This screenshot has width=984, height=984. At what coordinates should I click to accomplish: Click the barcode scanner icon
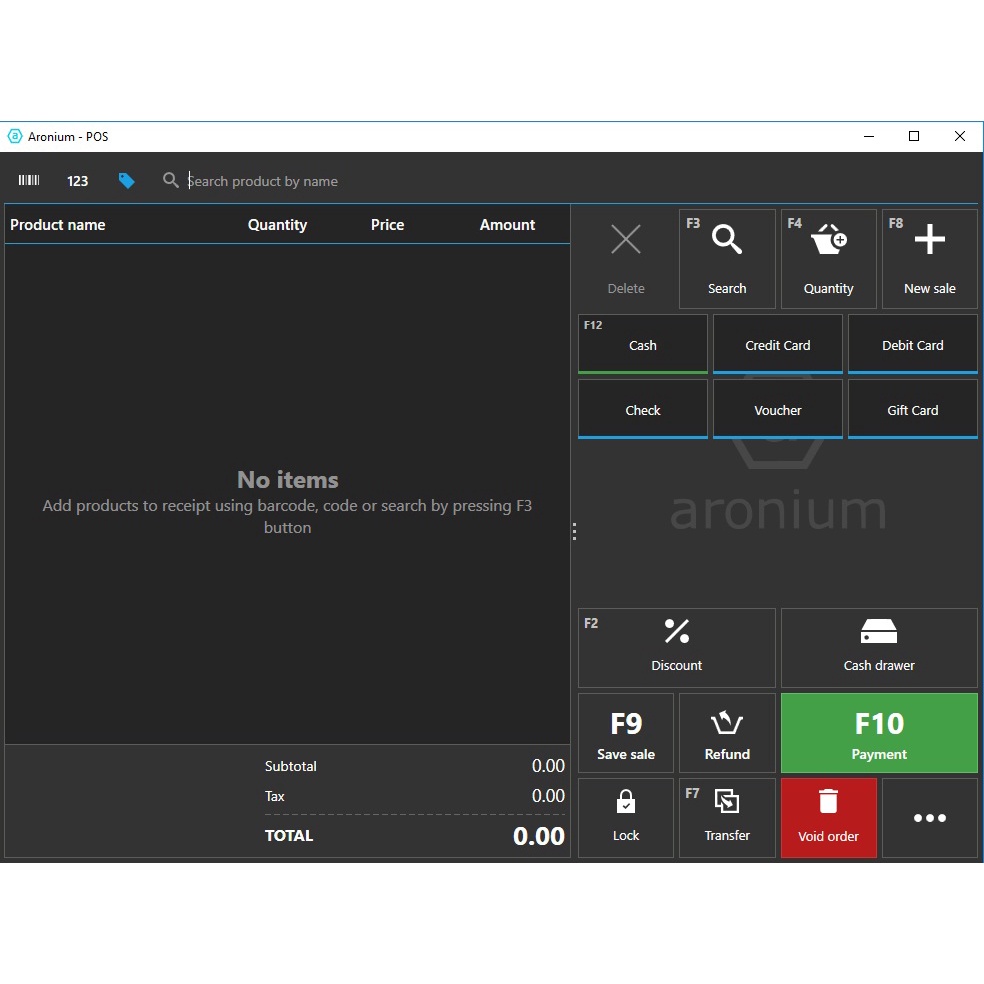(x=28, y=179)
